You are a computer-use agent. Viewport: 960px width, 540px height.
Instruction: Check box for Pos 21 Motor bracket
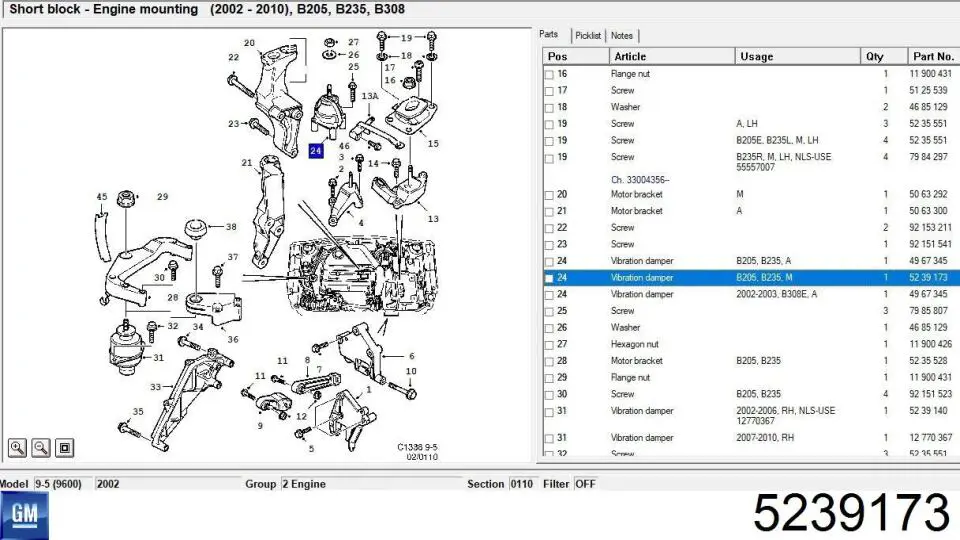click(549, 212)
